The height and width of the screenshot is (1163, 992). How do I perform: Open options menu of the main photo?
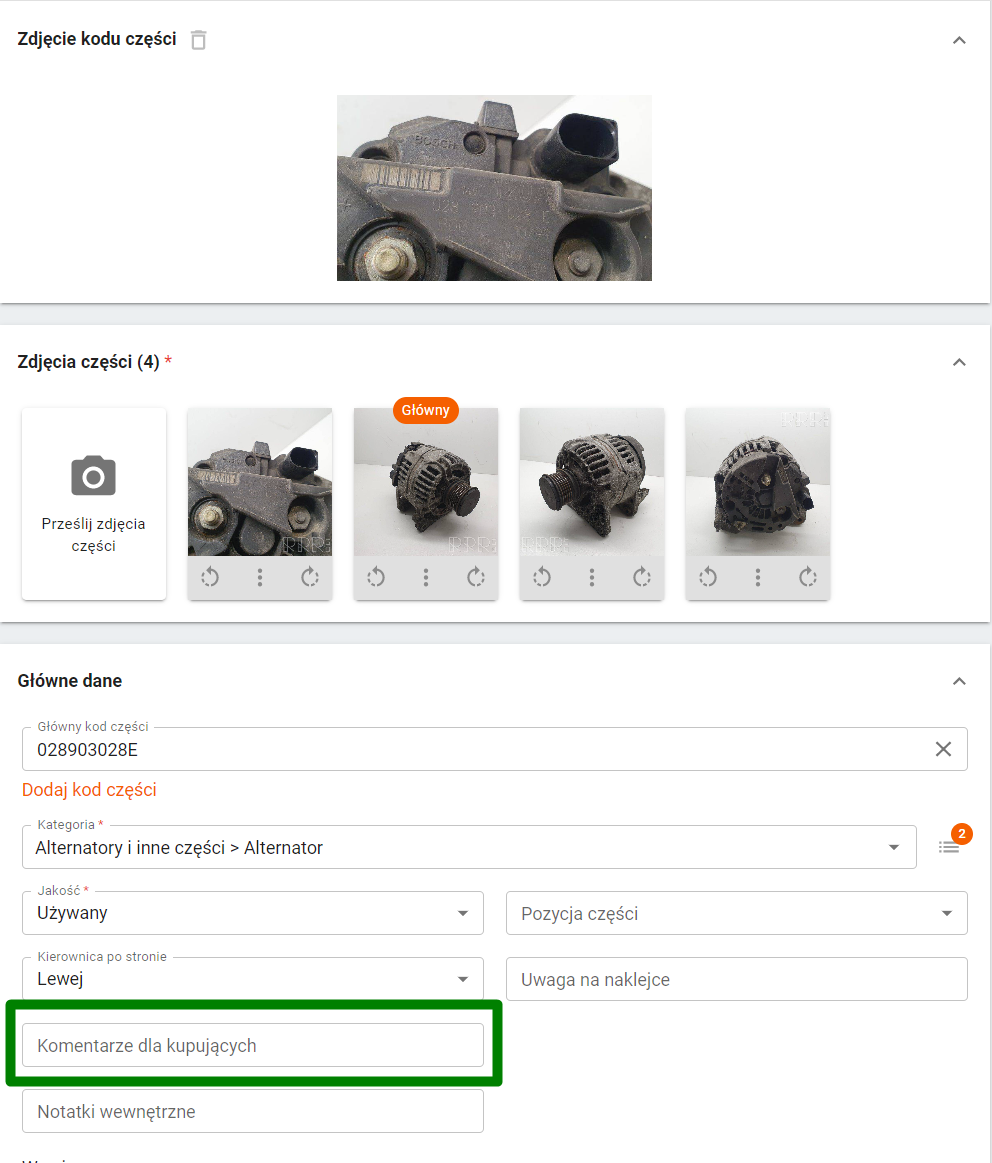pyautogui.click(x=426, y=577)
